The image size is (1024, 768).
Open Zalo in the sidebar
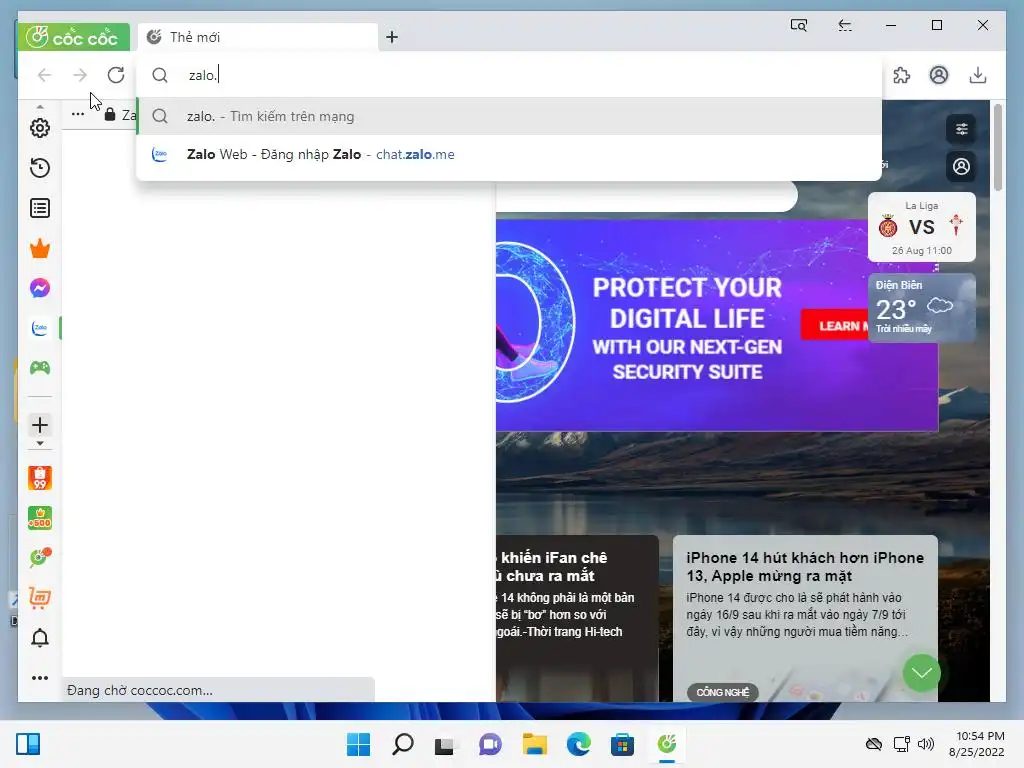[x=40, y=328]
